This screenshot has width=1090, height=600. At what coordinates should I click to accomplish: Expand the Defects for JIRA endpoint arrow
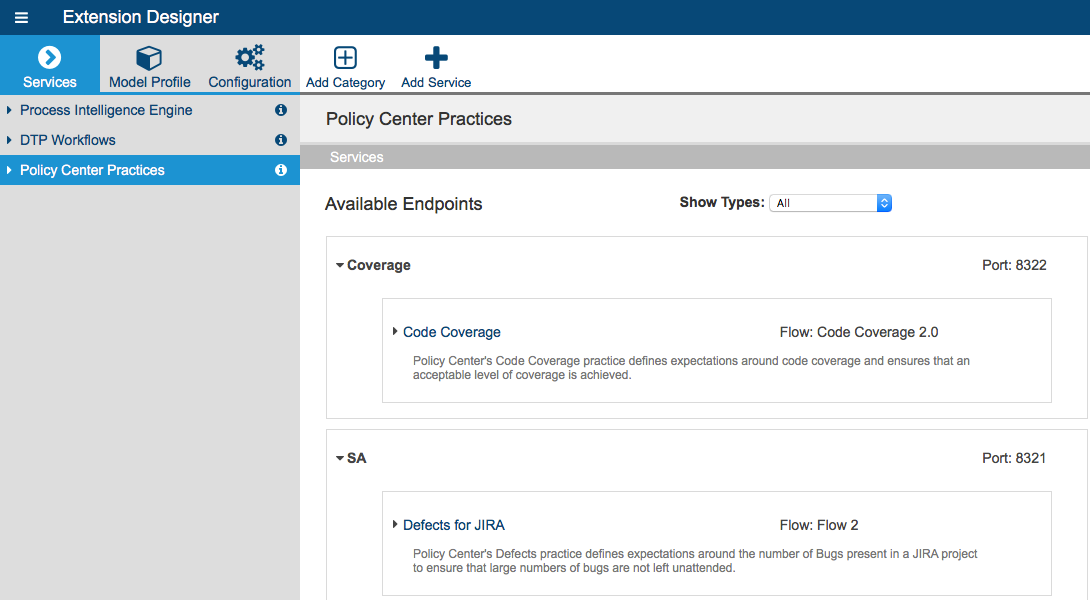click(x=395, y=524)
